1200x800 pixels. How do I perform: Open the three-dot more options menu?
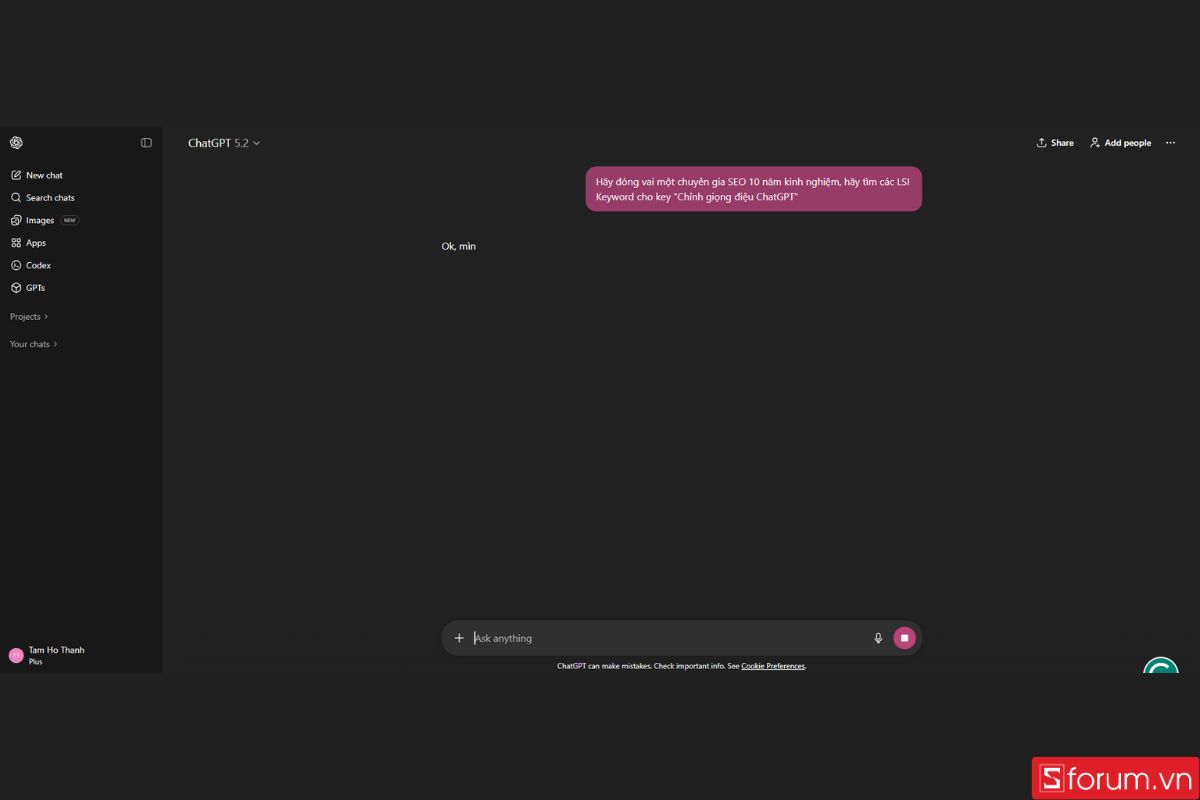click(x=1171, y=143)
